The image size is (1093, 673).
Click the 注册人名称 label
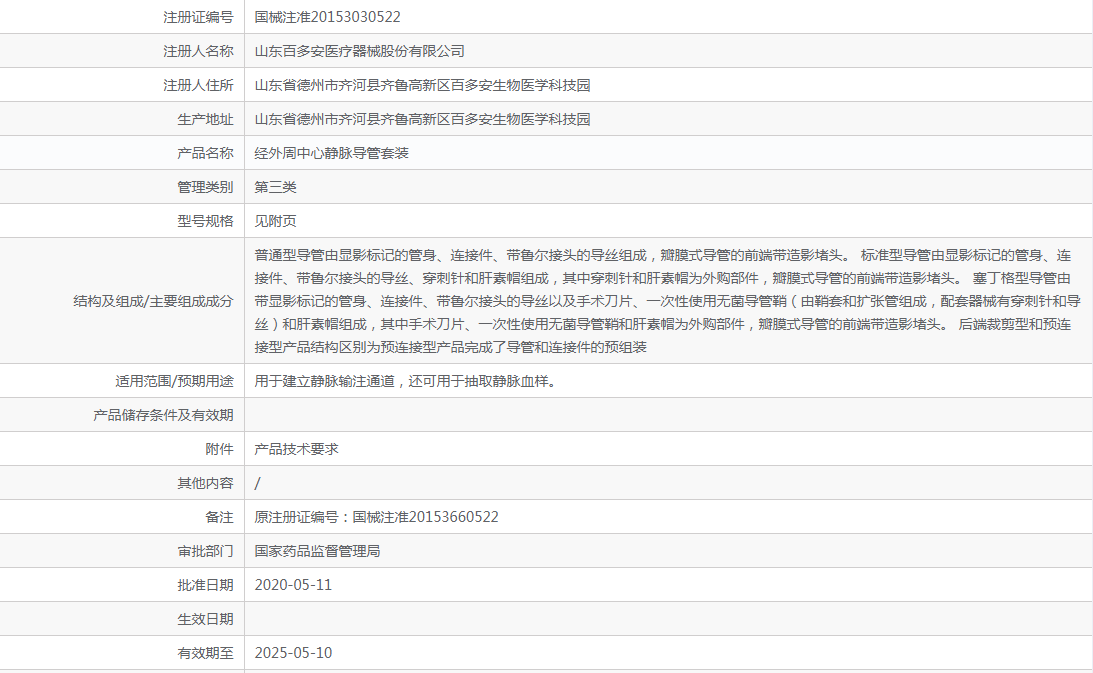click(x=198, y=51)
